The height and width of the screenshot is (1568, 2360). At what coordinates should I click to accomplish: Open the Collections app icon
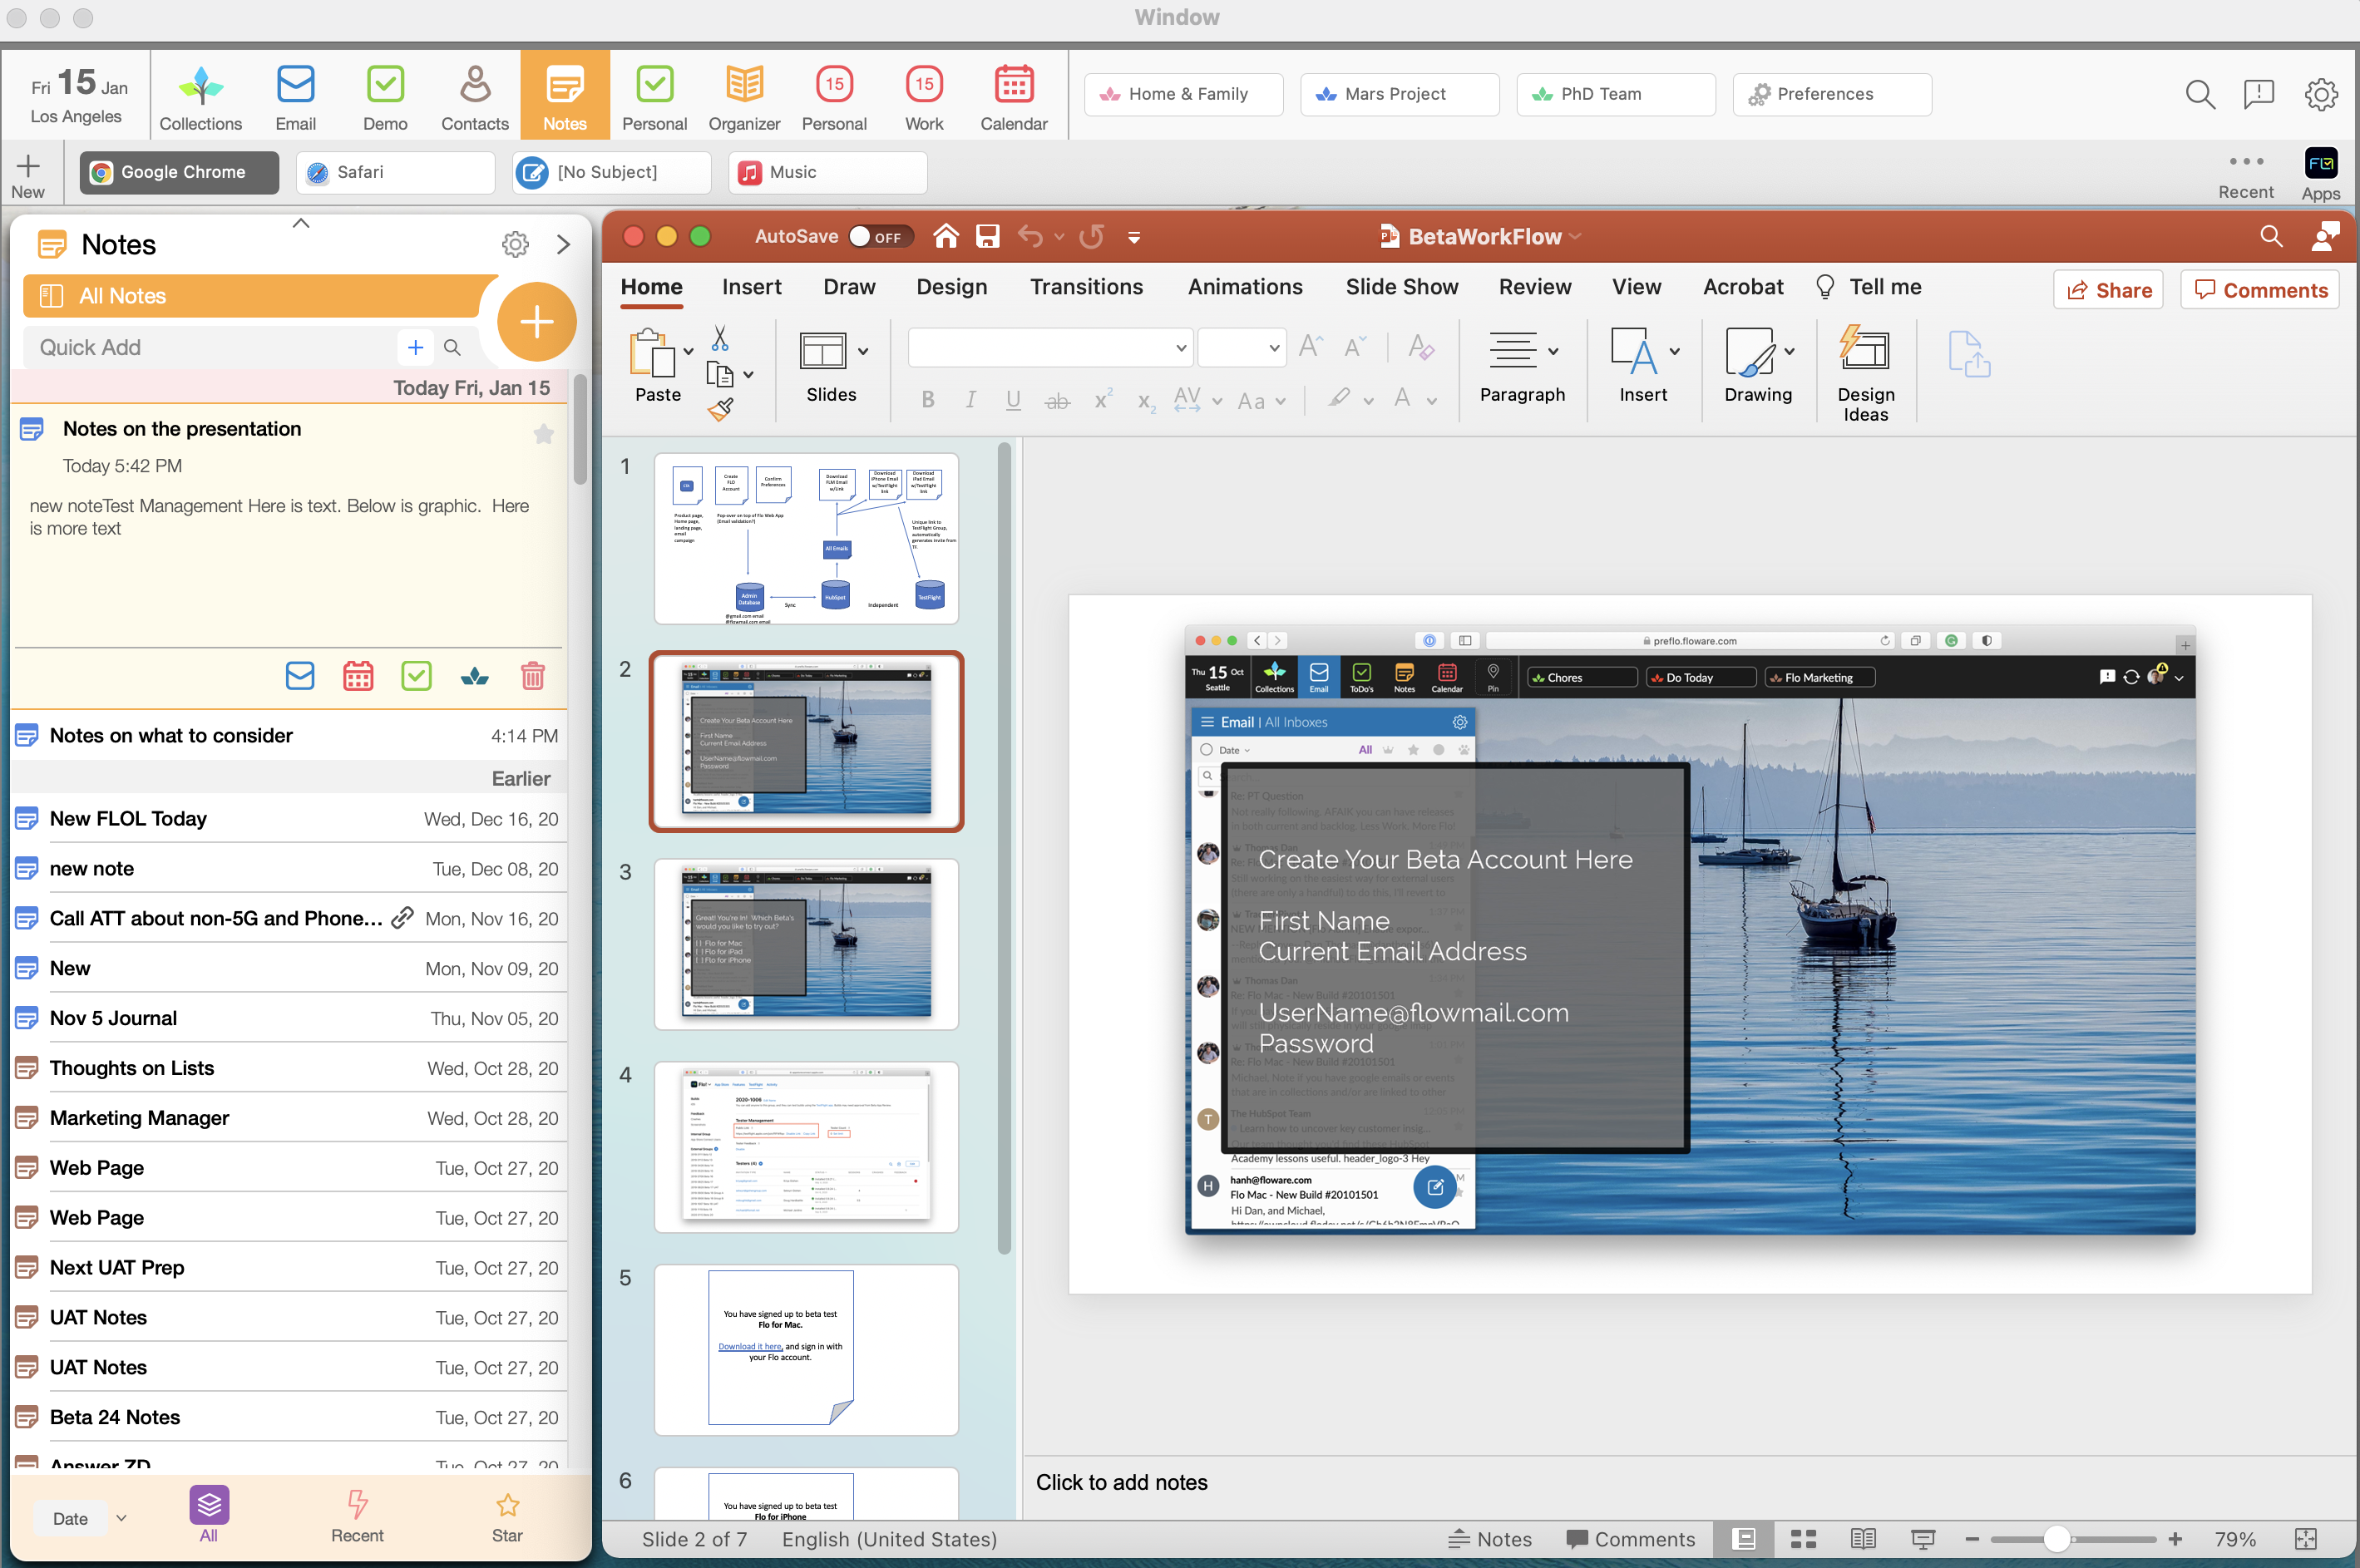tap(200, 97)
